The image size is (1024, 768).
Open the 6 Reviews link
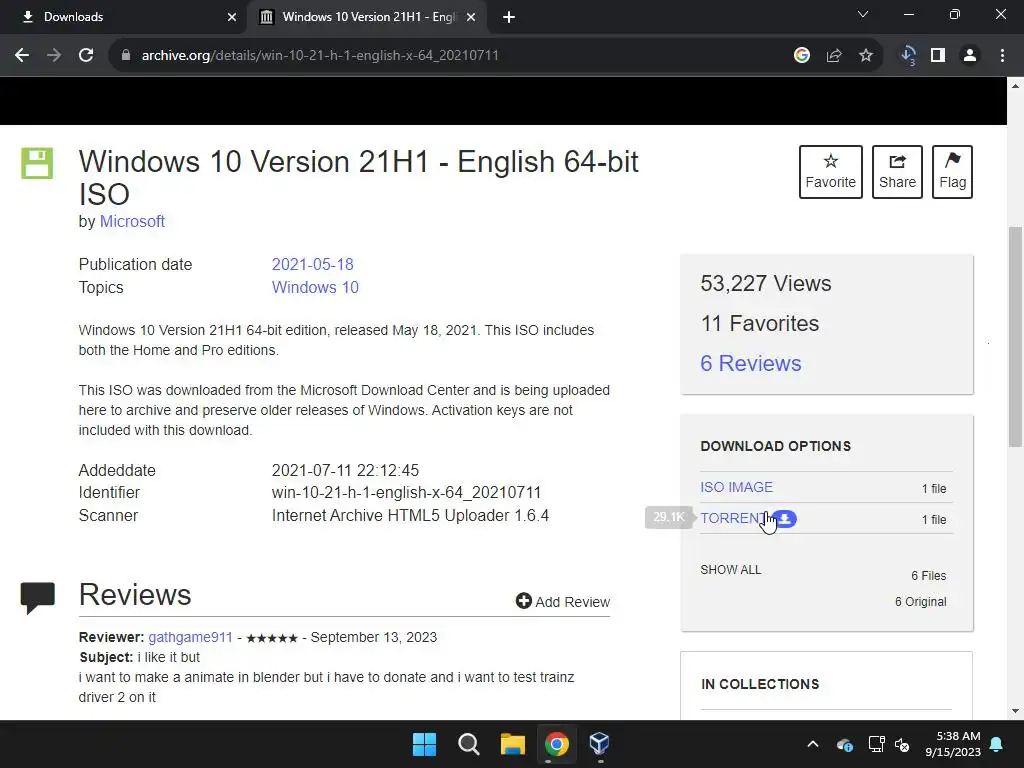pyautogui.click(x=750, y=363)
